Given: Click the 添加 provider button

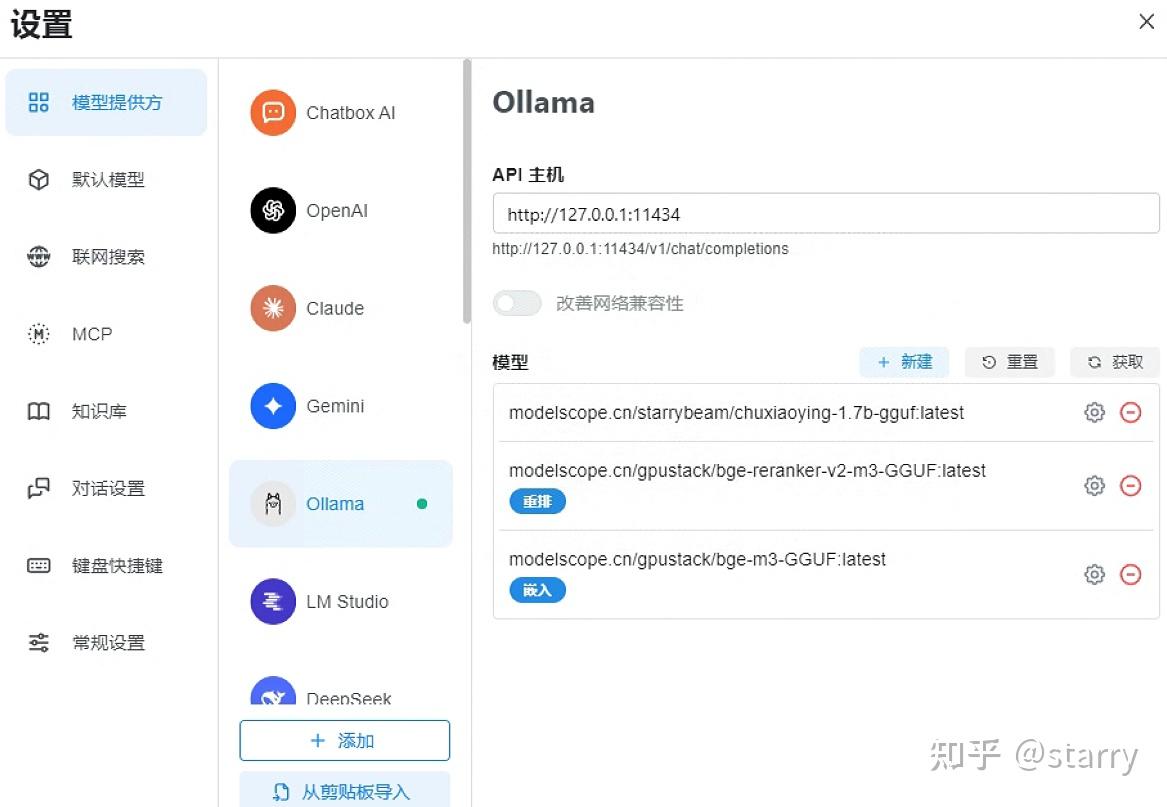Looking at the screenshot, I should pos(345,741).
